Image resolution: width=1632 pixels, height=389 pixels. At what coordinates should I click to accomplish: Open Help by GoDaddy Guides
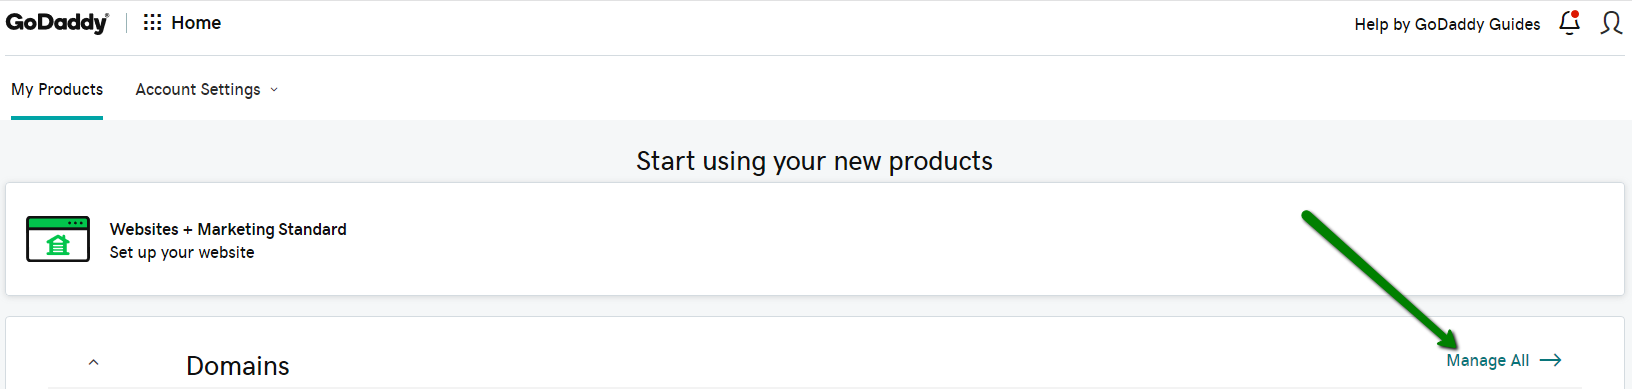[x=1447, y=24]
